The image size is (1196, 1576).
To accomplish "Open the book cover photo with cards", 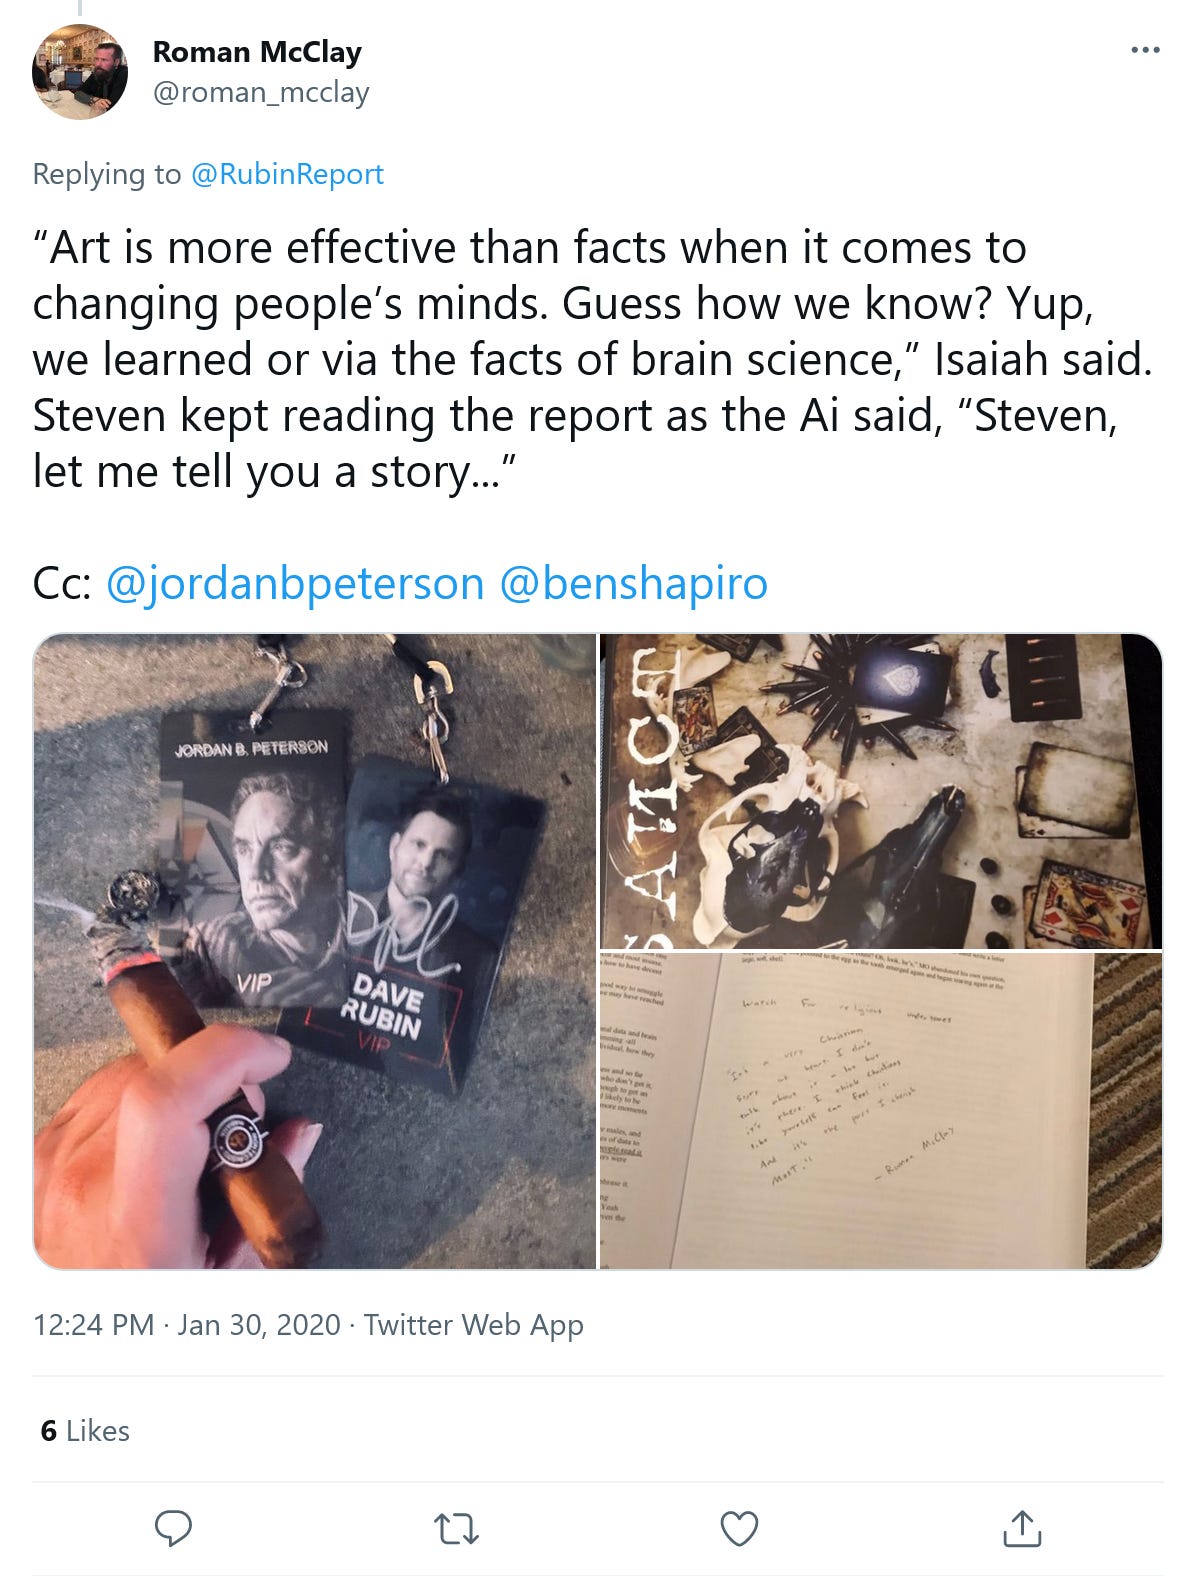I will (x=881, y=791).
